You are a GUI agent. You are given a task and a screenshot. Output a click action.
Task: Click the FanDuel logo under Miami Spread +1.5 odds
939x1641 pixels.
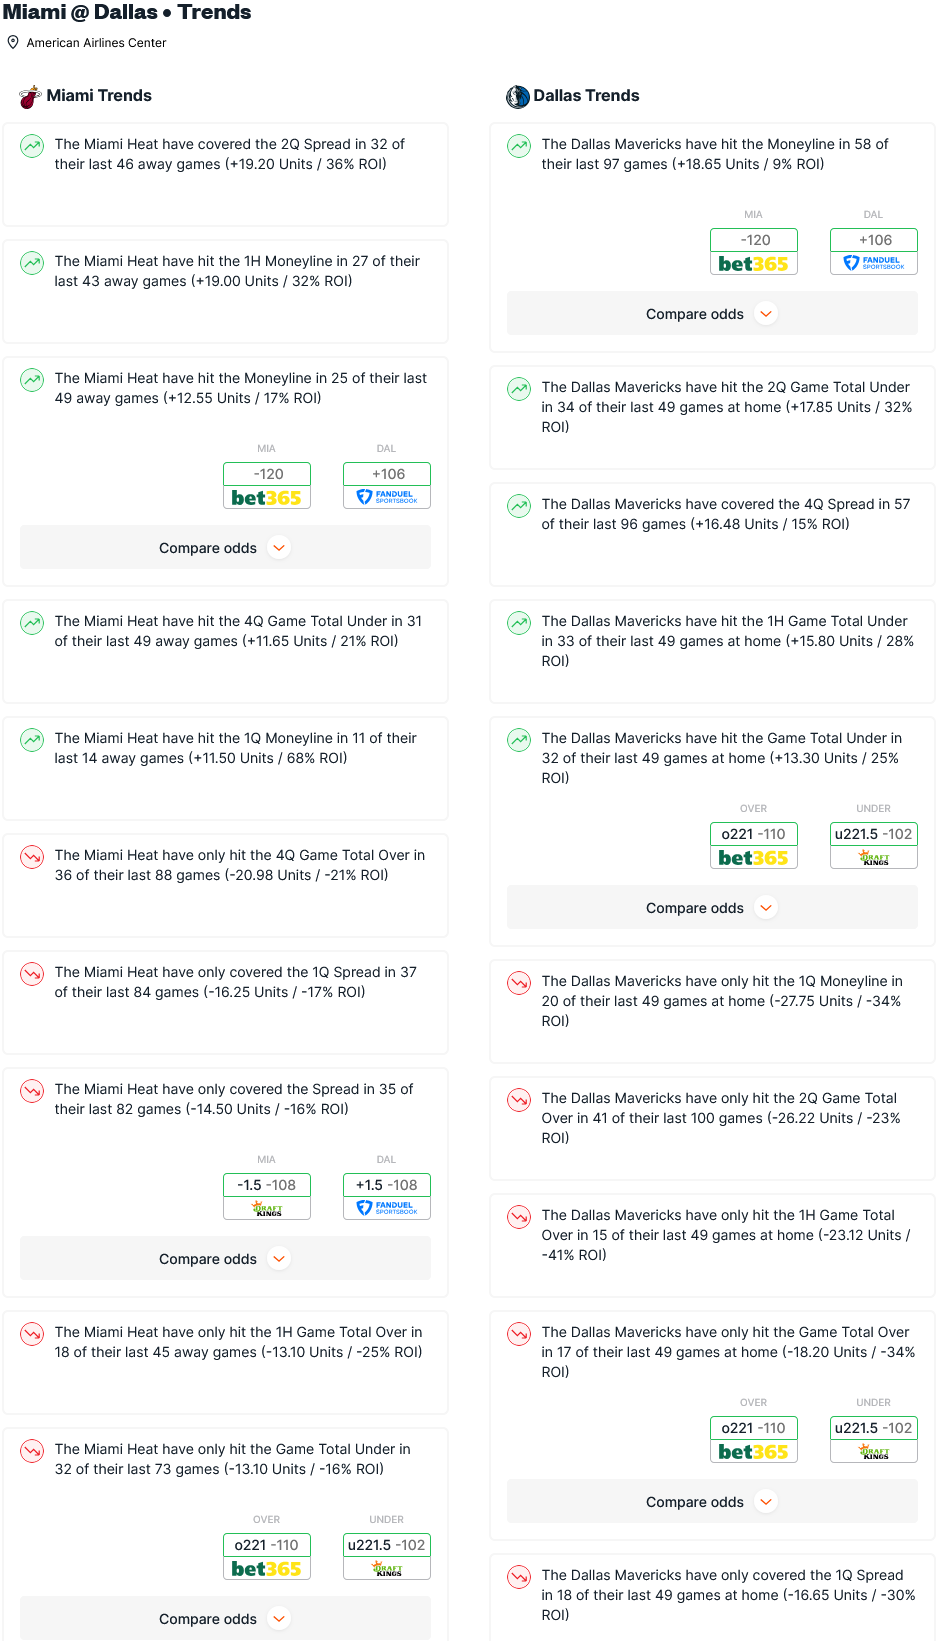pyautogui.click(x=387, y=1208)
